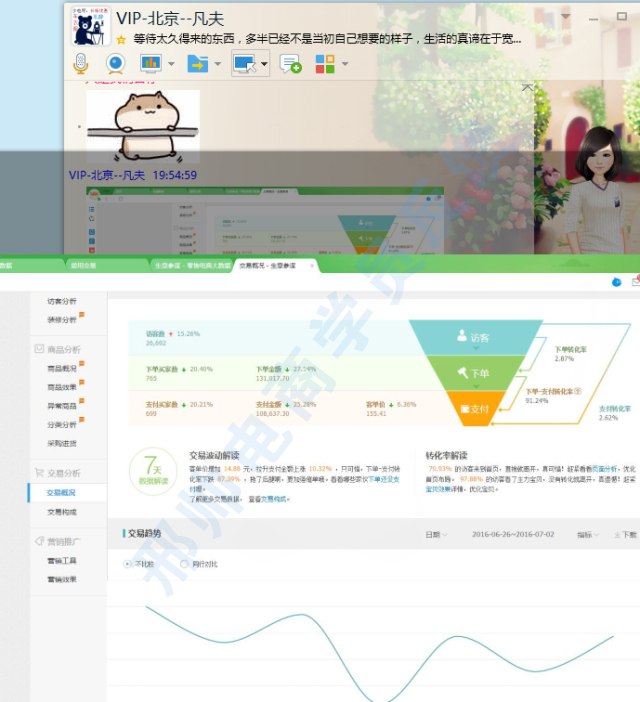The height and width of the screenshot is (702, 640).
Task: Click the hamster sticker image in chat
Action: (x=142, y=126)
